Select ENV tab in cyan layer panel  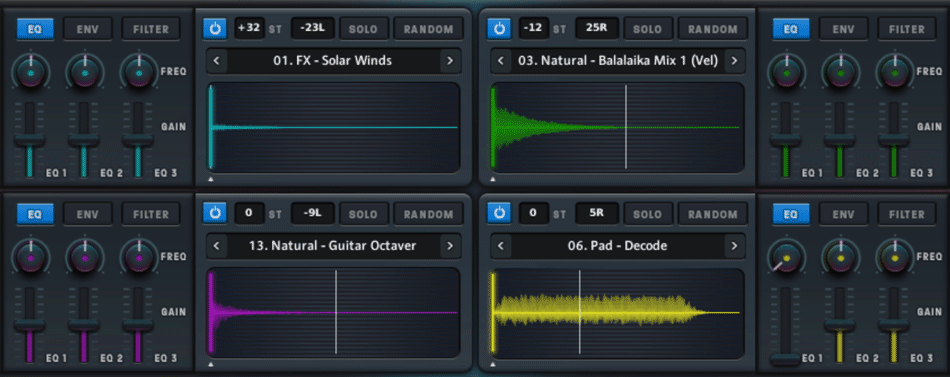coord(88,28)
